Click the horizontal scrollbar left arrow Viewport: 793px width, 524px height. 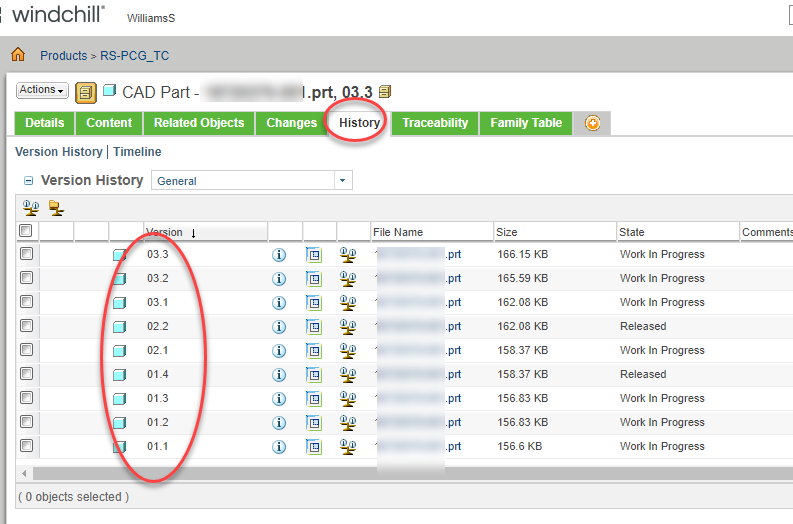[x=24, y=473]
